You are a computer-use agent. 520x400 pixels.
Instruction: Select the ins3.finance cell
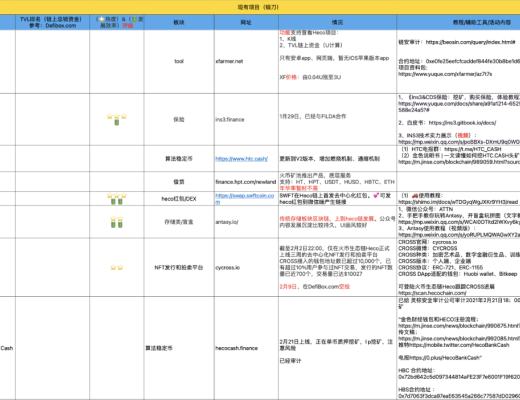coord(246,119)
